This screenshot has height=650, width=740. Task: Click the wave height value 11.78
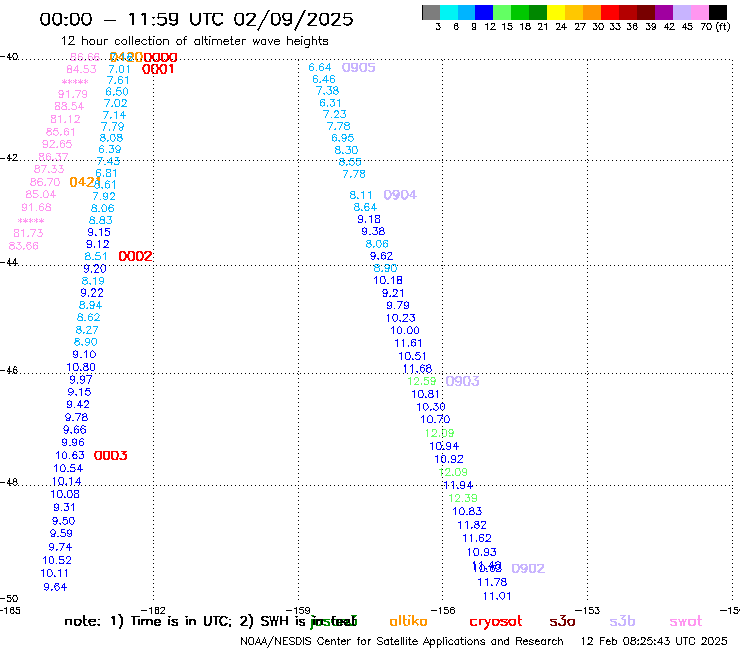click(x=492, y=583)
